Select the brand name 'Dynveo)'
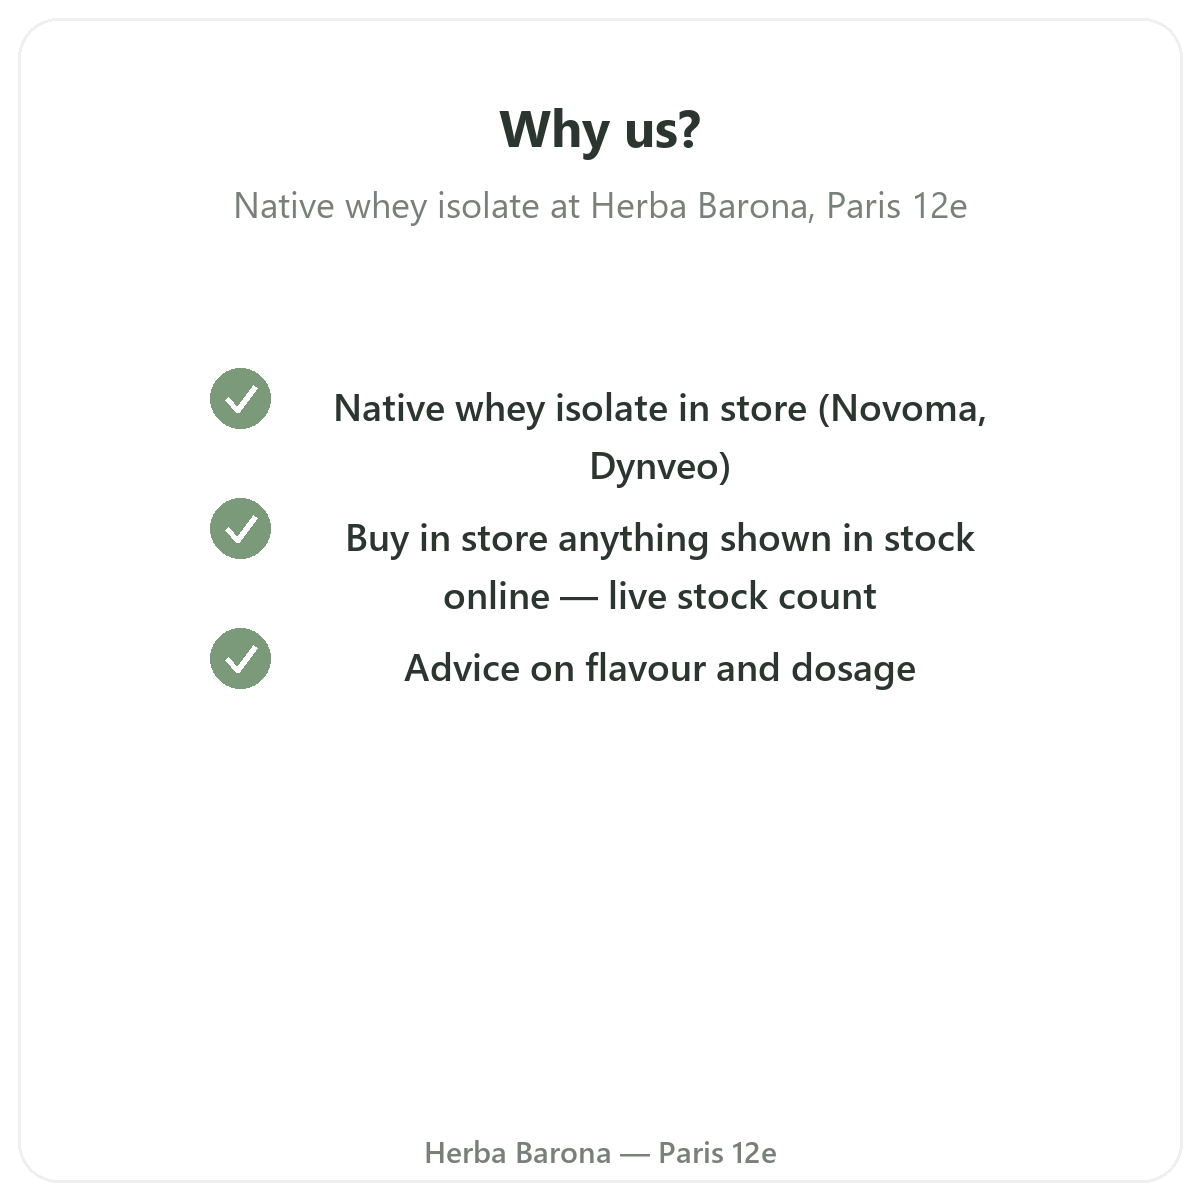This screenshot has height=1200, width=1200. [x=660, y=466]
